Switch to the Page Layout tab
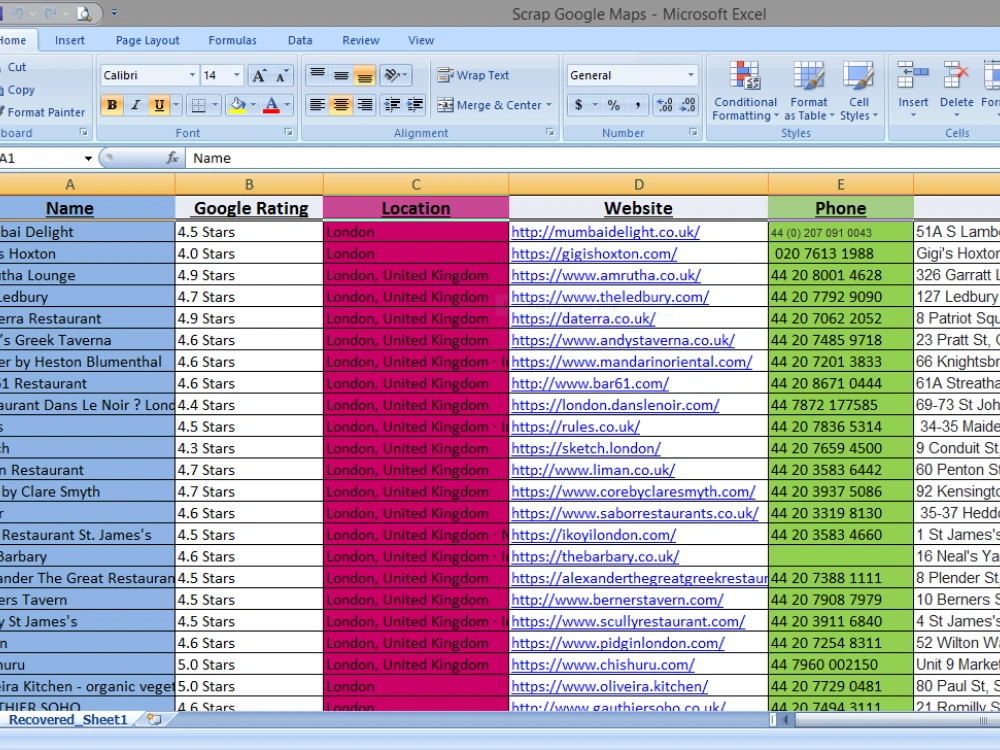1000x750 pixels. [x=147, y=40]
